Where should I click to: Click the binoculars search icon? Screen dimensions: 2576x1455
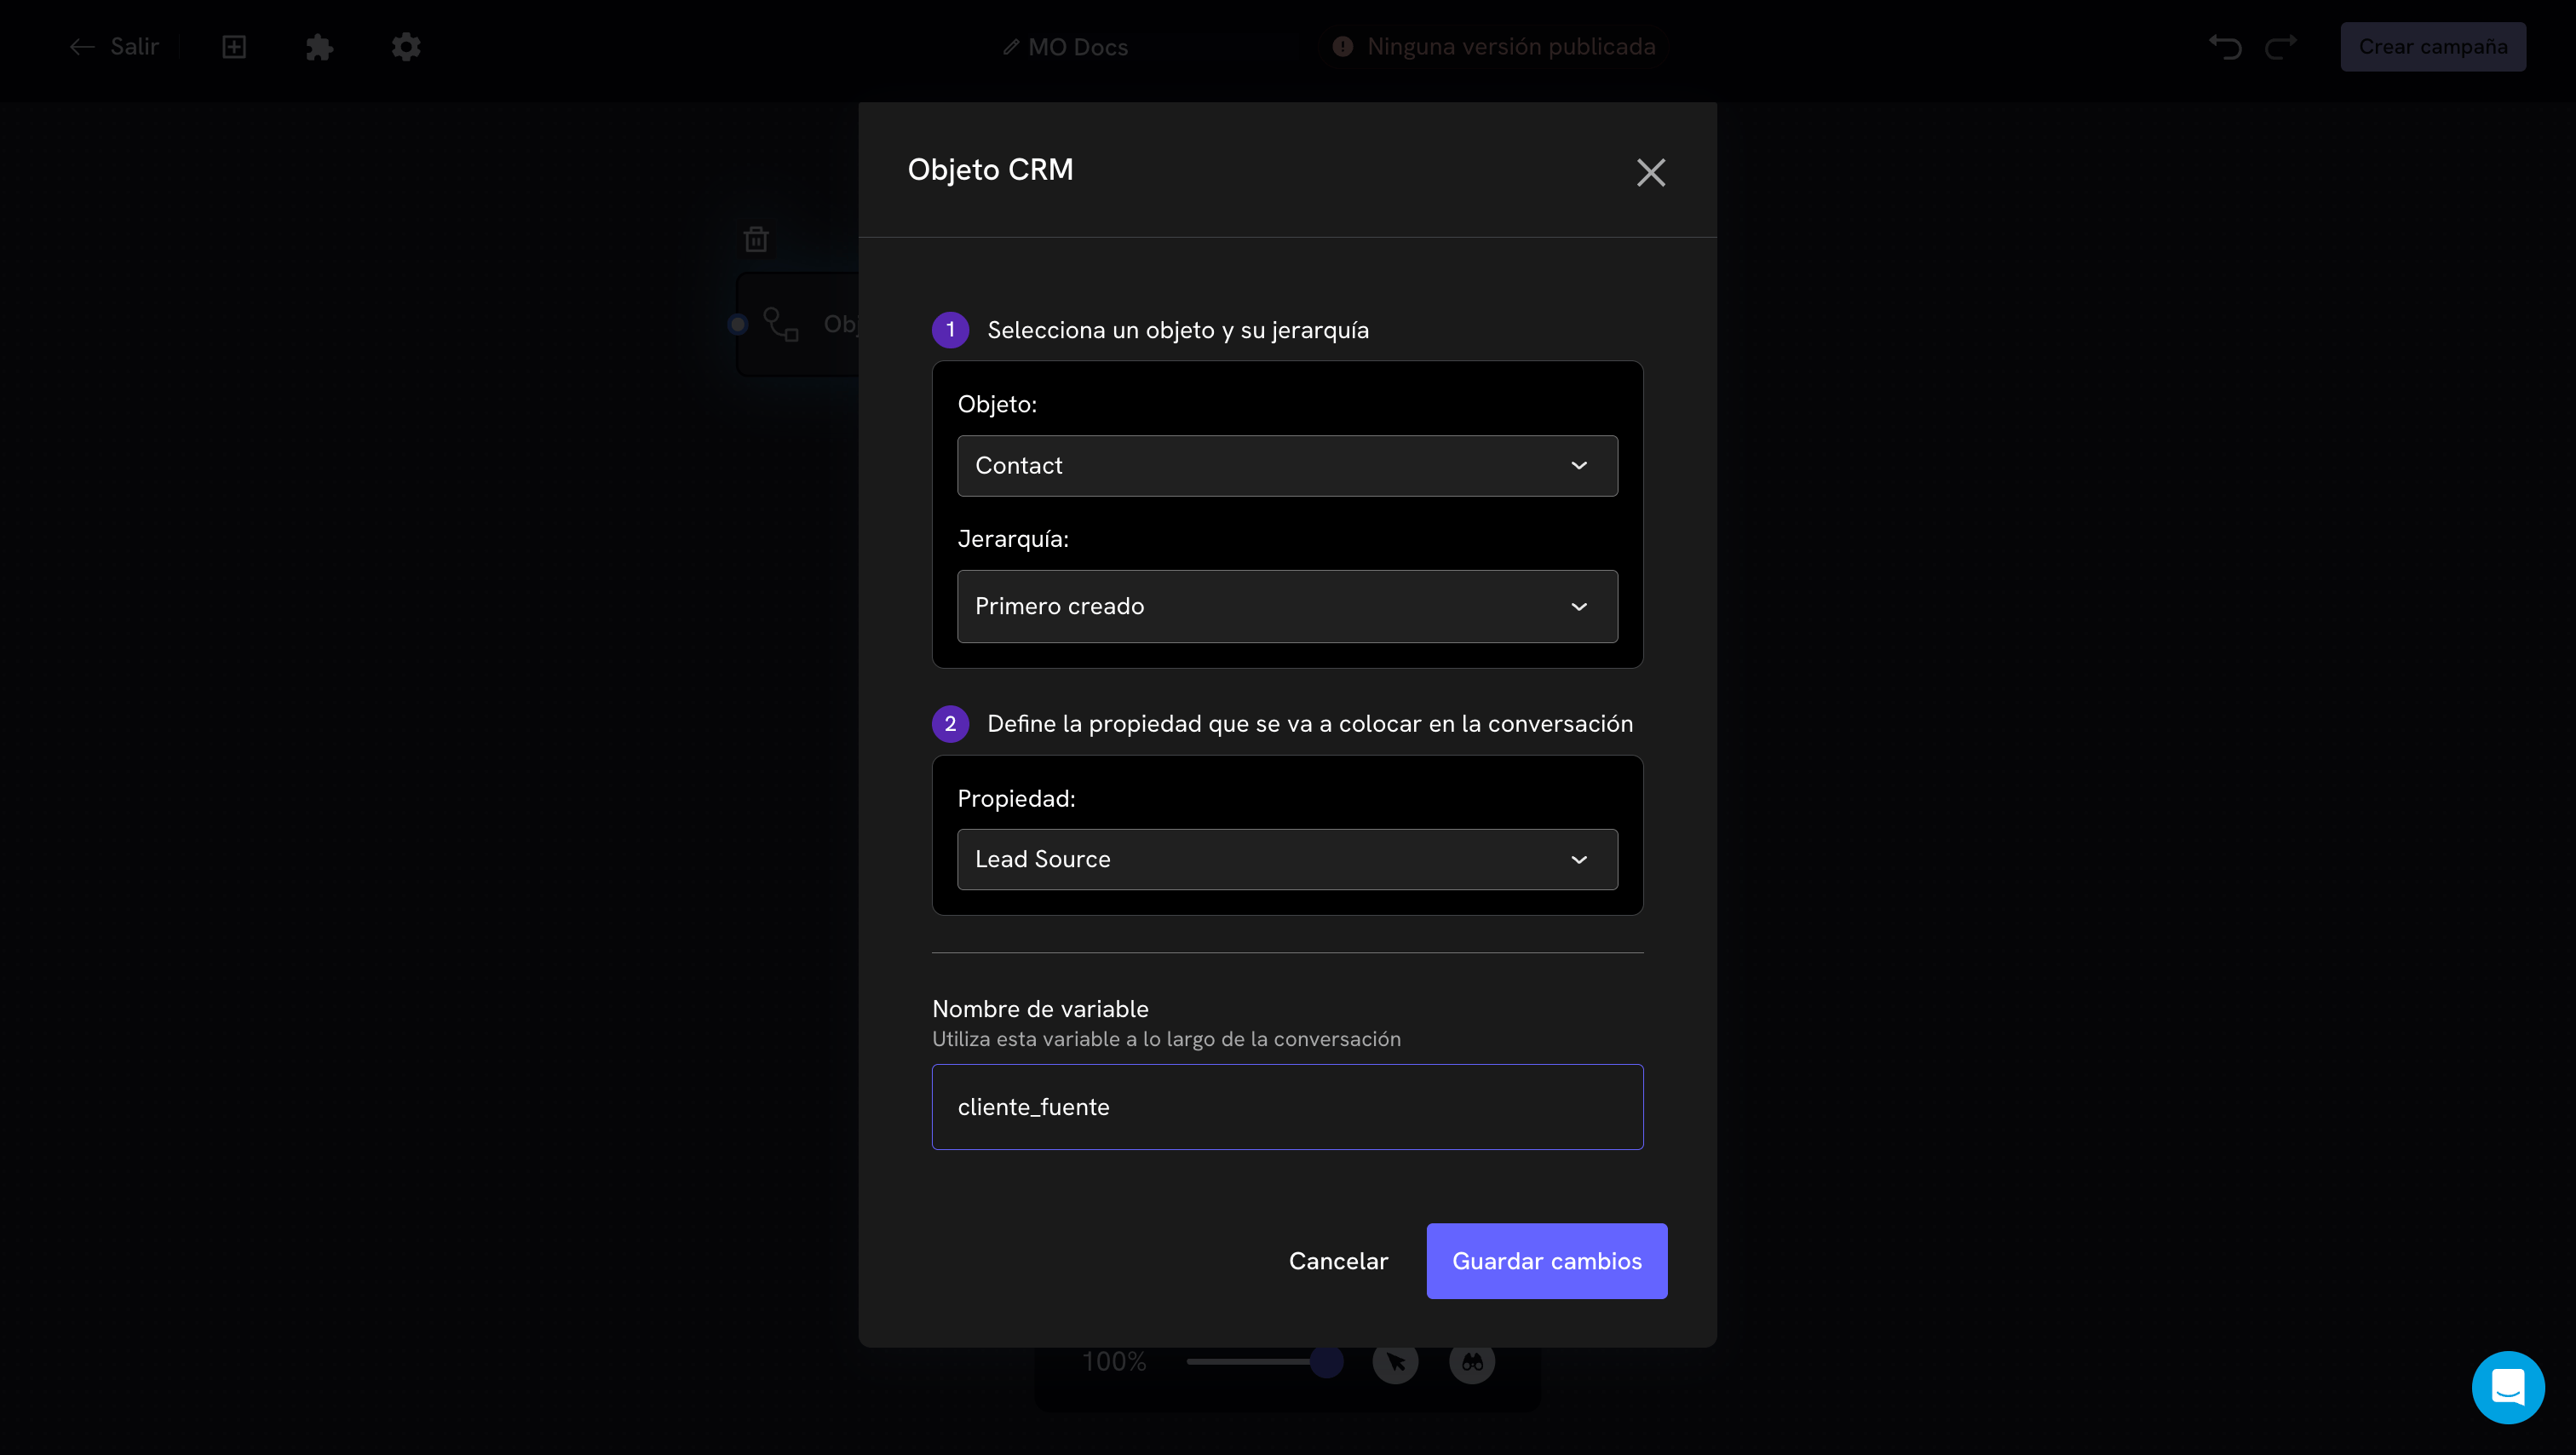(x=1472, y=1361)
